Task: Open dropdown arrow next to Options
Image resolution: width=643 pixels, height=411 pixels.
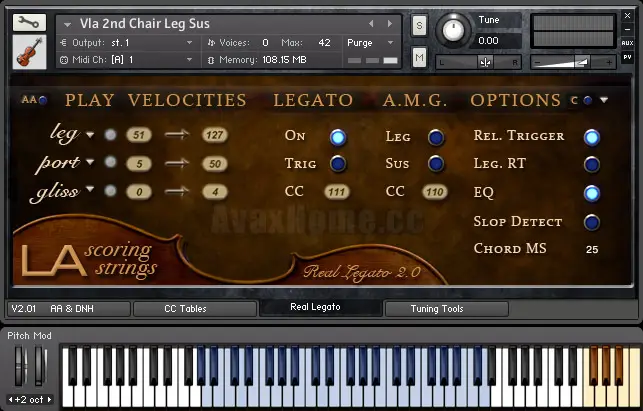Action: tap(604, 100)
